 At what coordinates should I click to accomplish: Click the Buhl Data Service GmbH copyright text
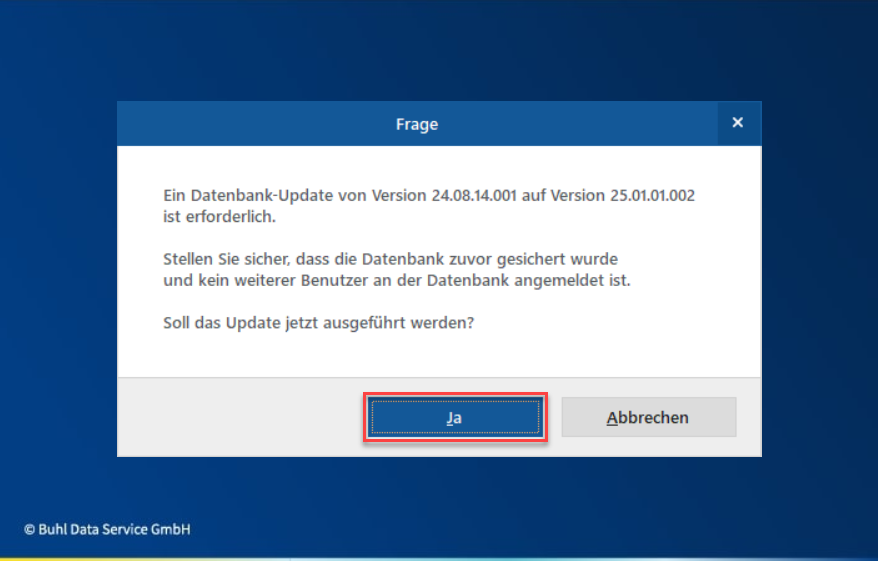tap(107, 529)
